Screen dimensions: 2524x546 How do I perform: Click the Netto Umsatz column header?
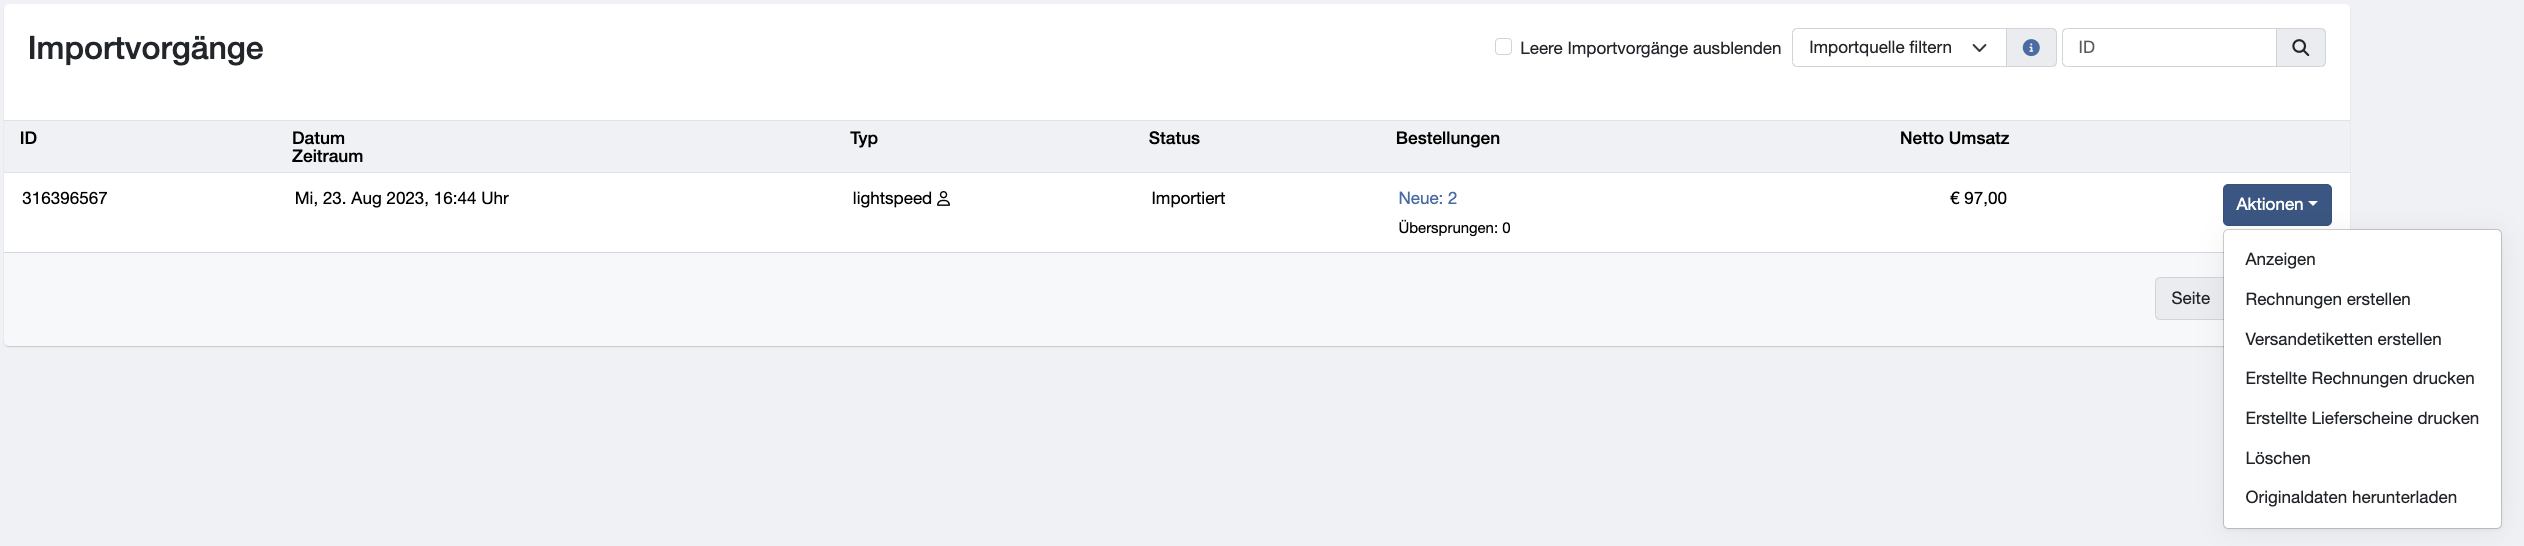click(1954, 138)
